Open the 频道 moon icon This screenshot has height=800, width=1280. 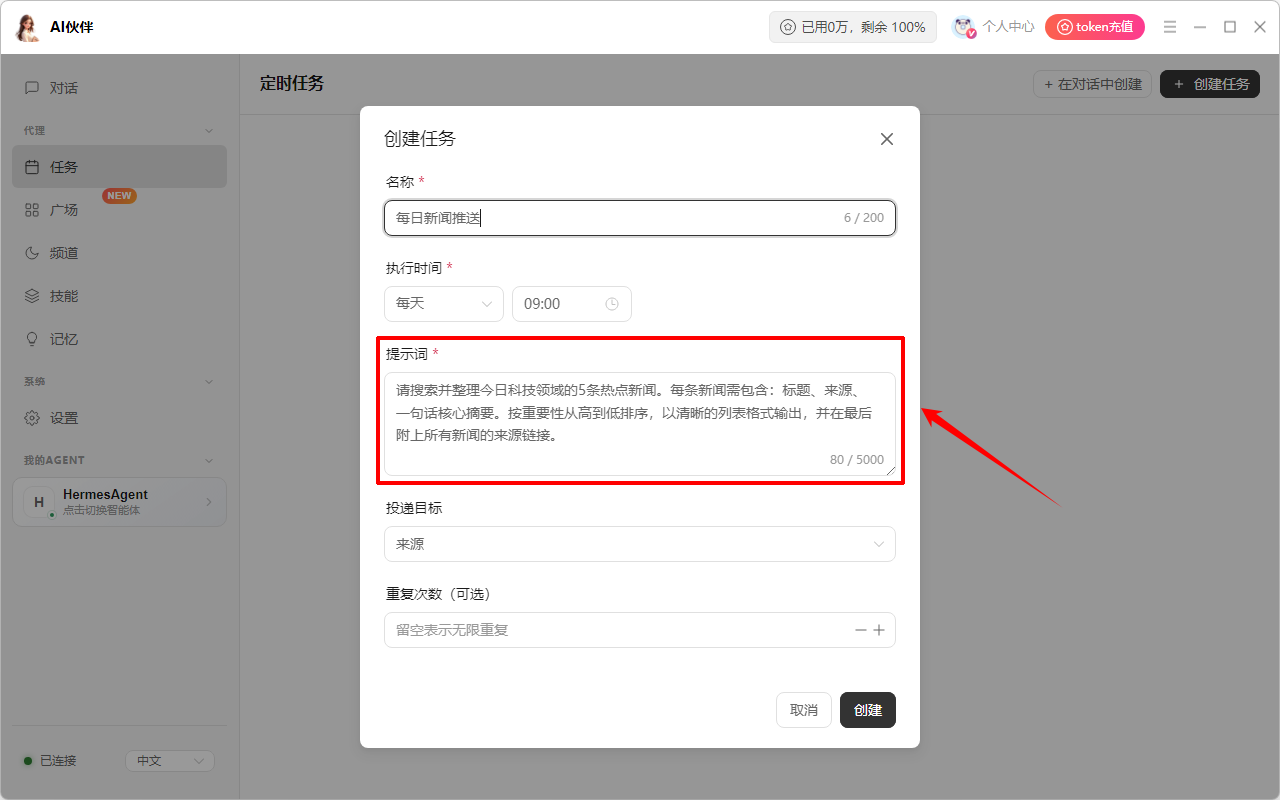pos(32,253)
